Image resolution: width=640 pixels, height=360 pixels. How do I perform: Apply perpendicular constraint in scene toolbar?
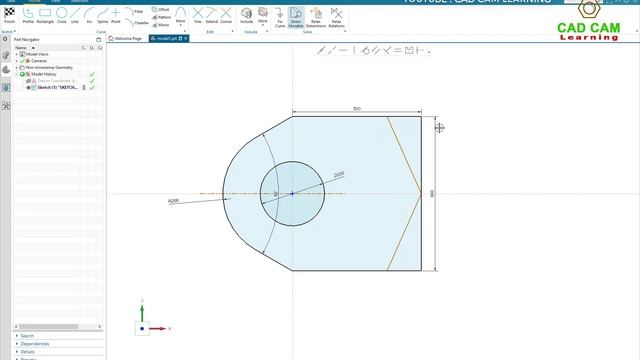387,50
